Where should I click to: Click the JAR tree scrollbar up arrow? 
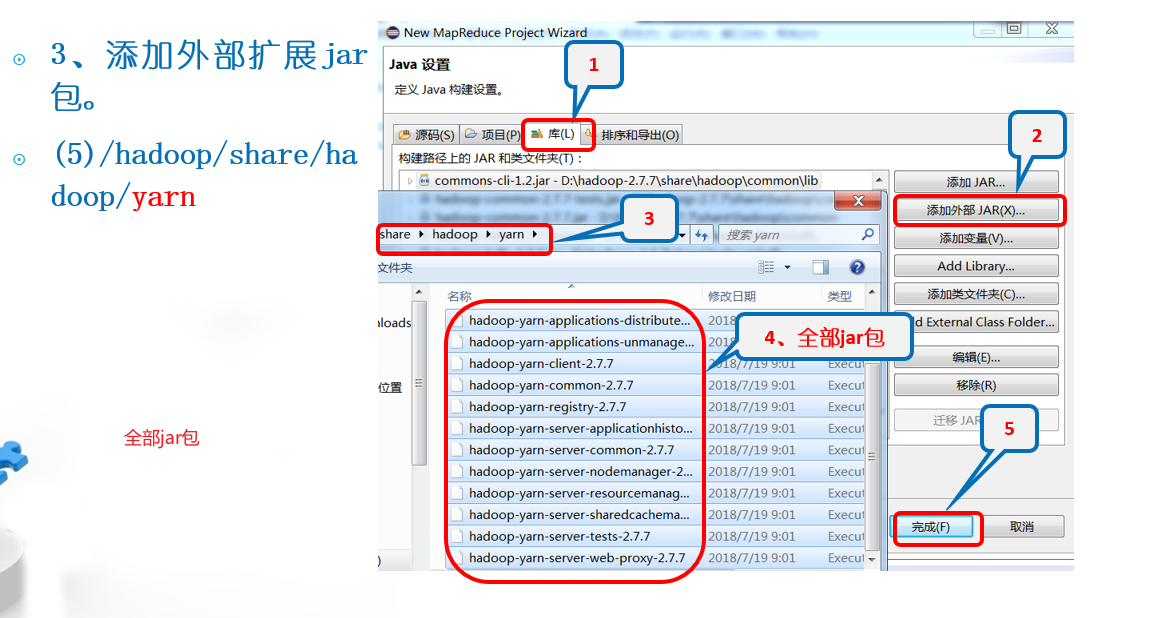(x=879, y=180)
